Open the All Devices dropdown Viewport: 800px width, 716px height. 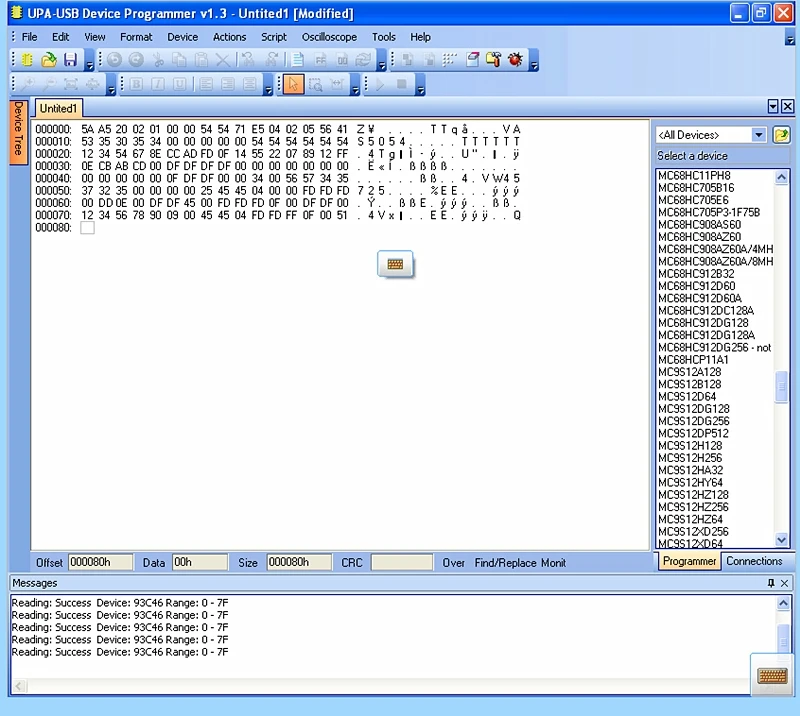[759, 135]
